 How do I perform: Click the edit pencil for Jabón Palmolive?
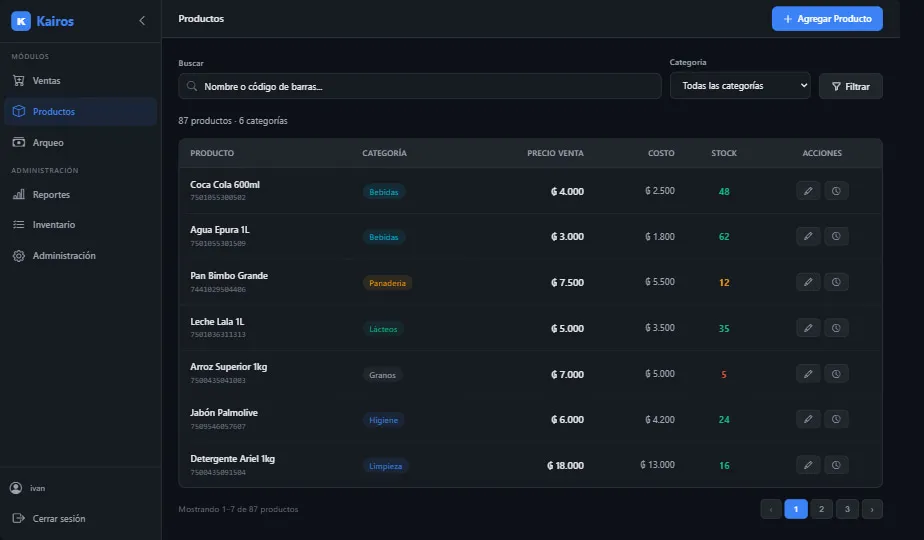click(808, 419)
